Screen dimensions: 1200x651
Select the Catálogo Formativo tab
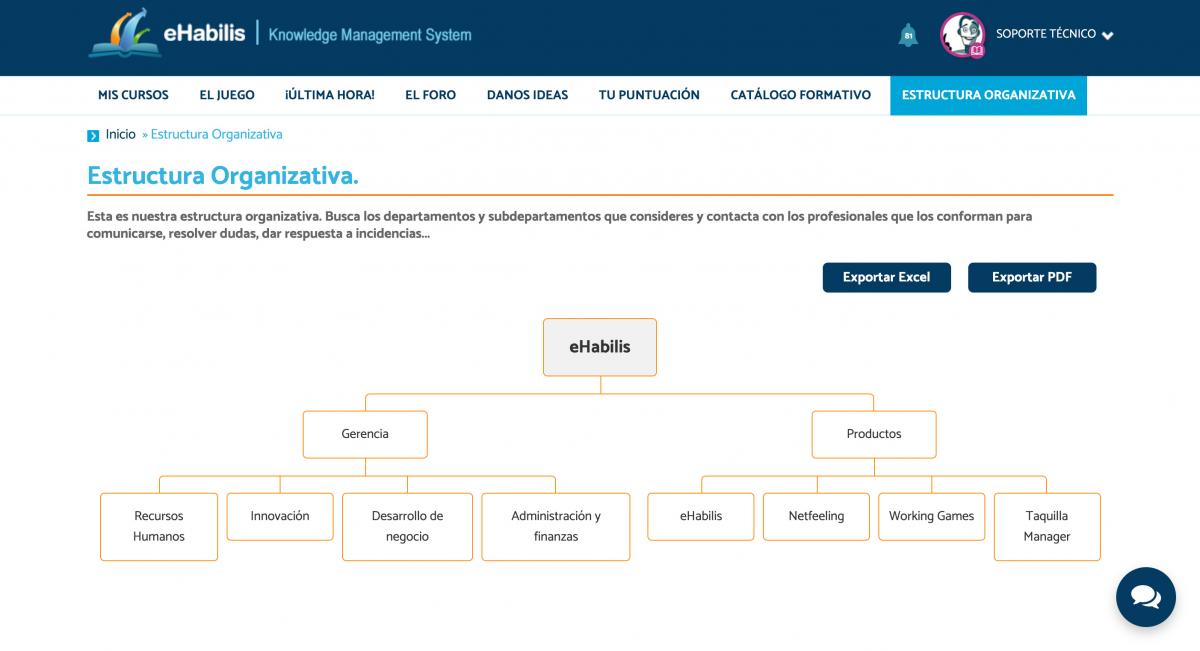pyautogui.click(x=800, y=95)
